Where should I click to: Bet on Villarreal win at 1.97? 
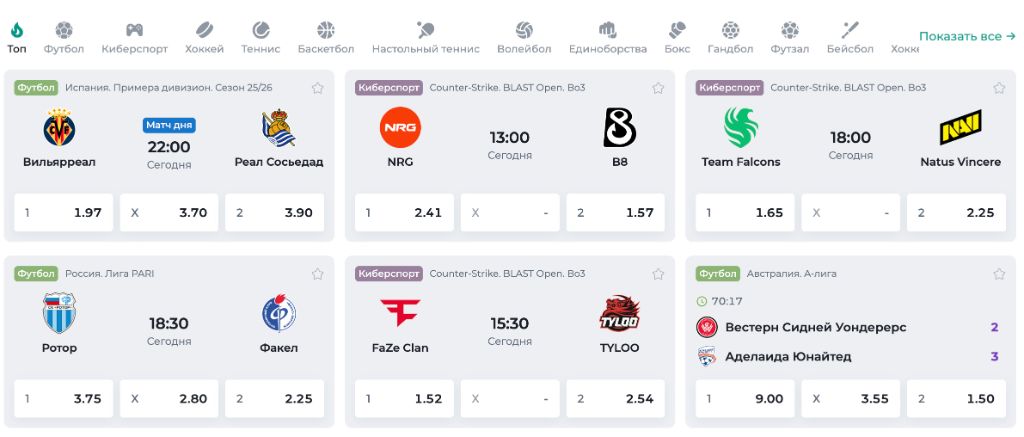[63, 213]
